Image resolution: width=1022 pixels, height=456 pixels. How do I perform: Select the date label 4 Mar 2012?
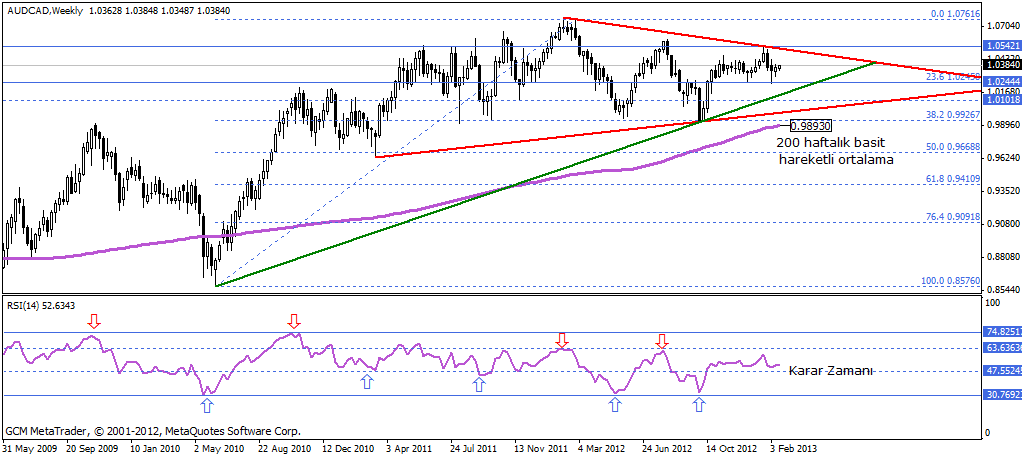pos(602,449)
